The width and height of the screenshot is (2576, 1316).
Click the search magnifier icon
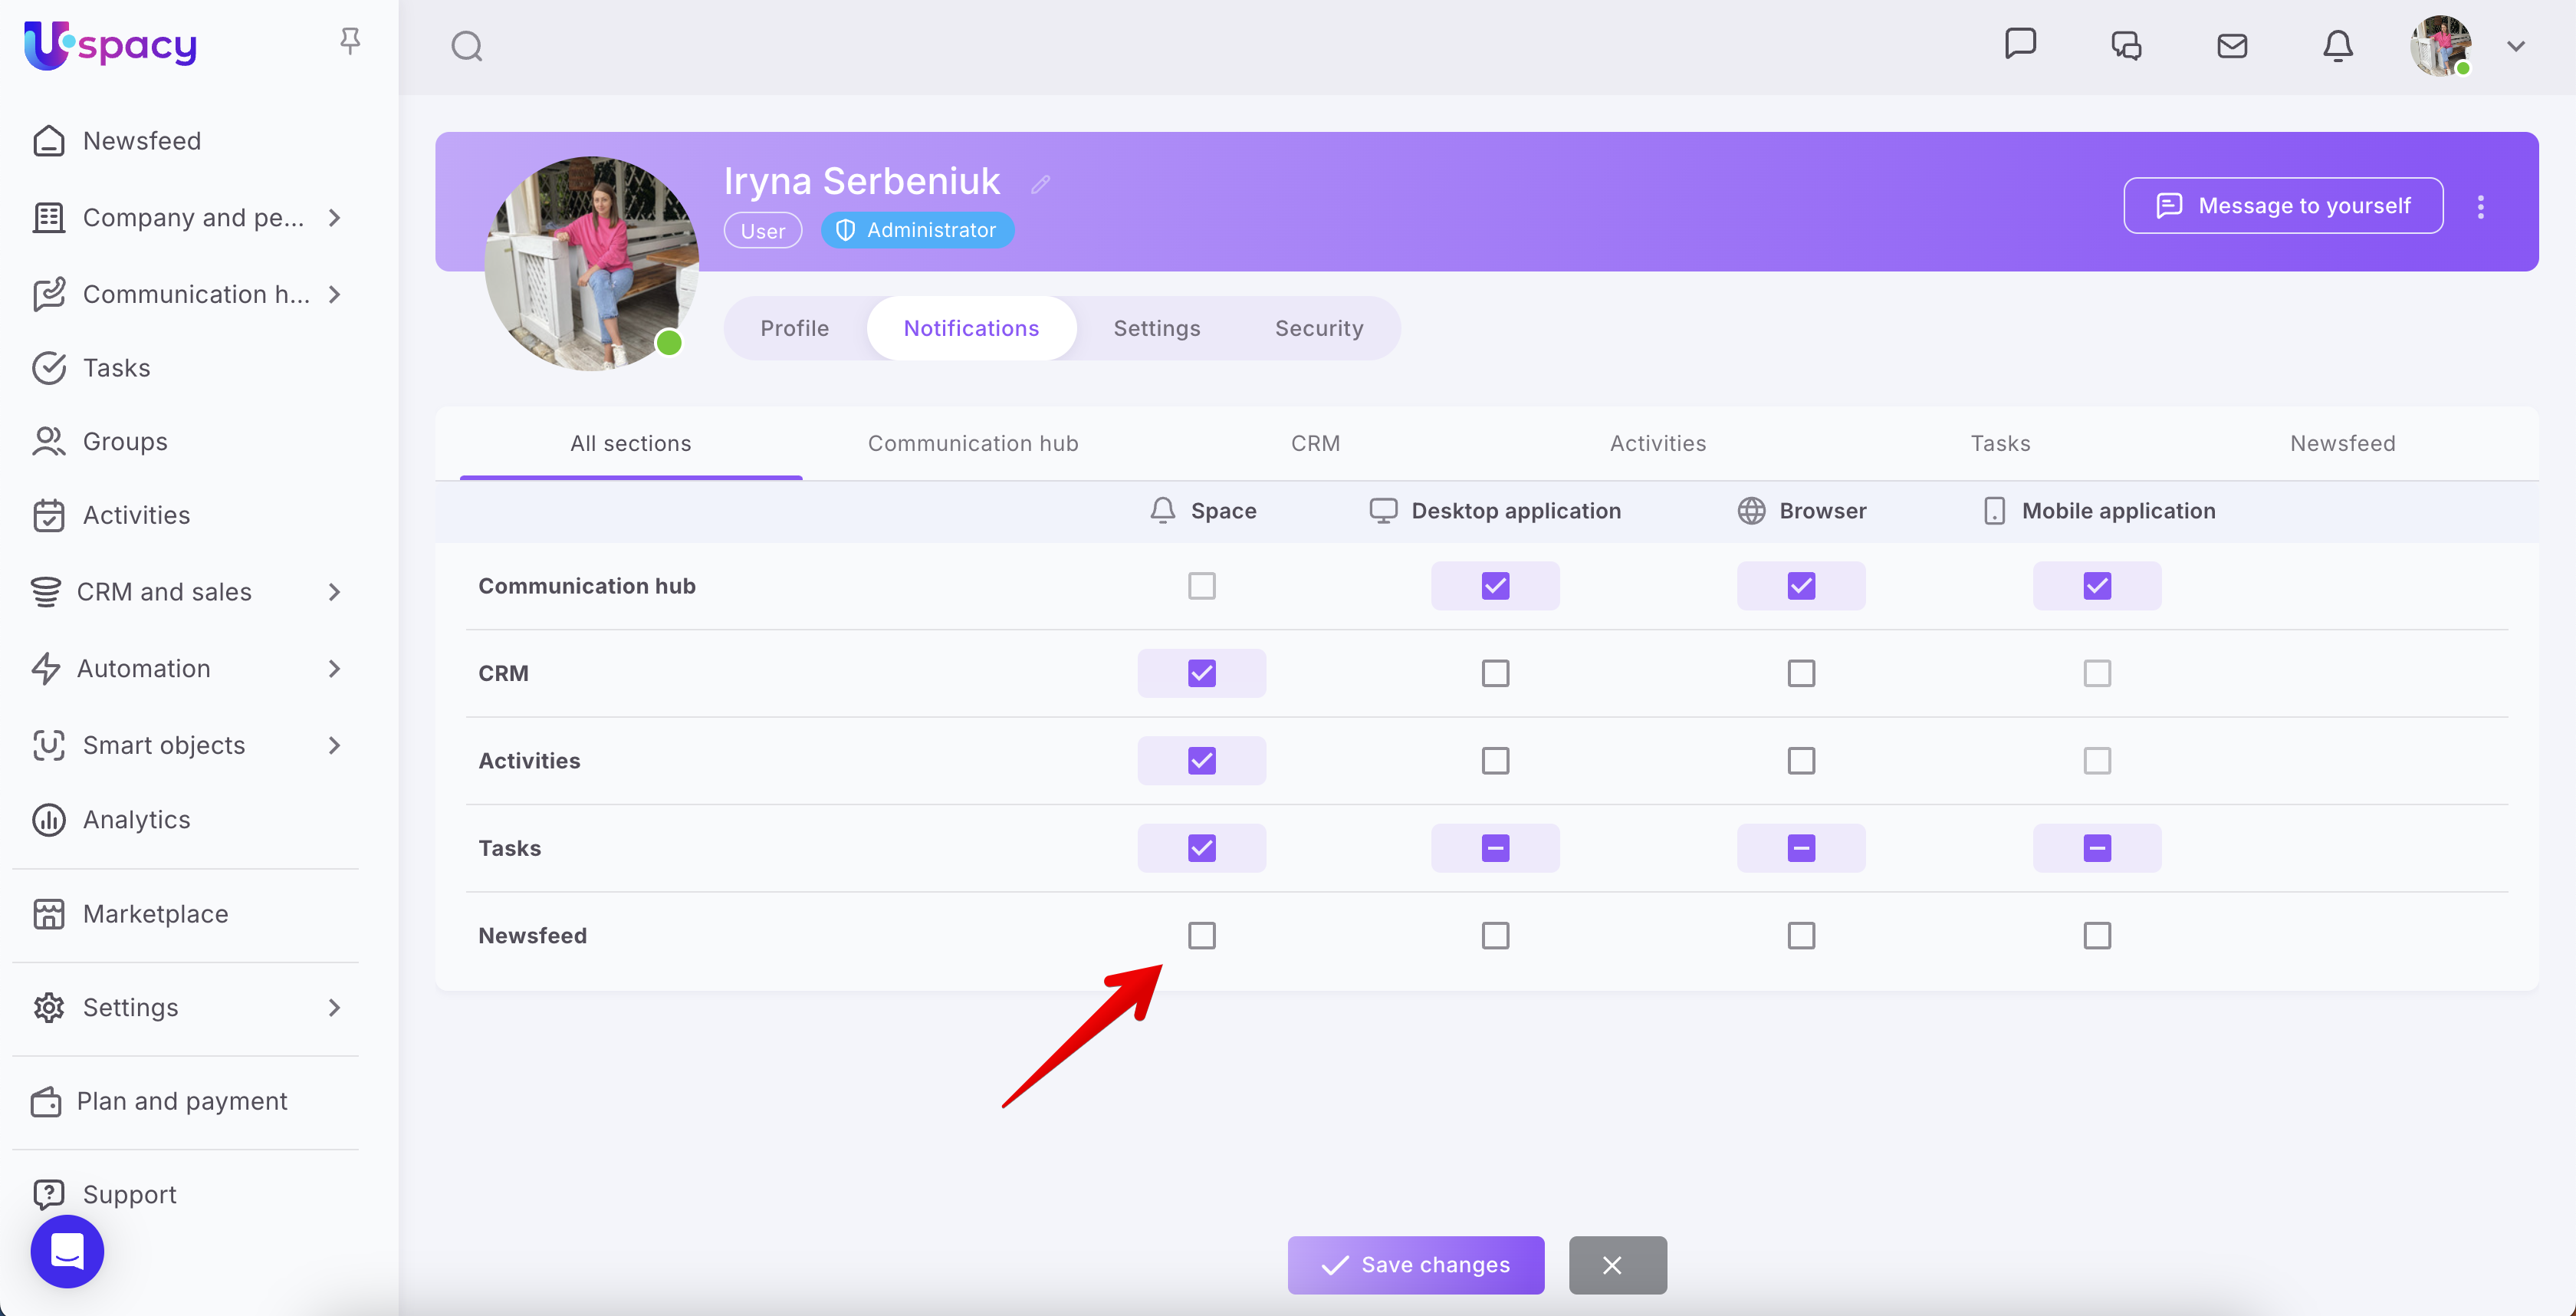(x=466, y=46)
